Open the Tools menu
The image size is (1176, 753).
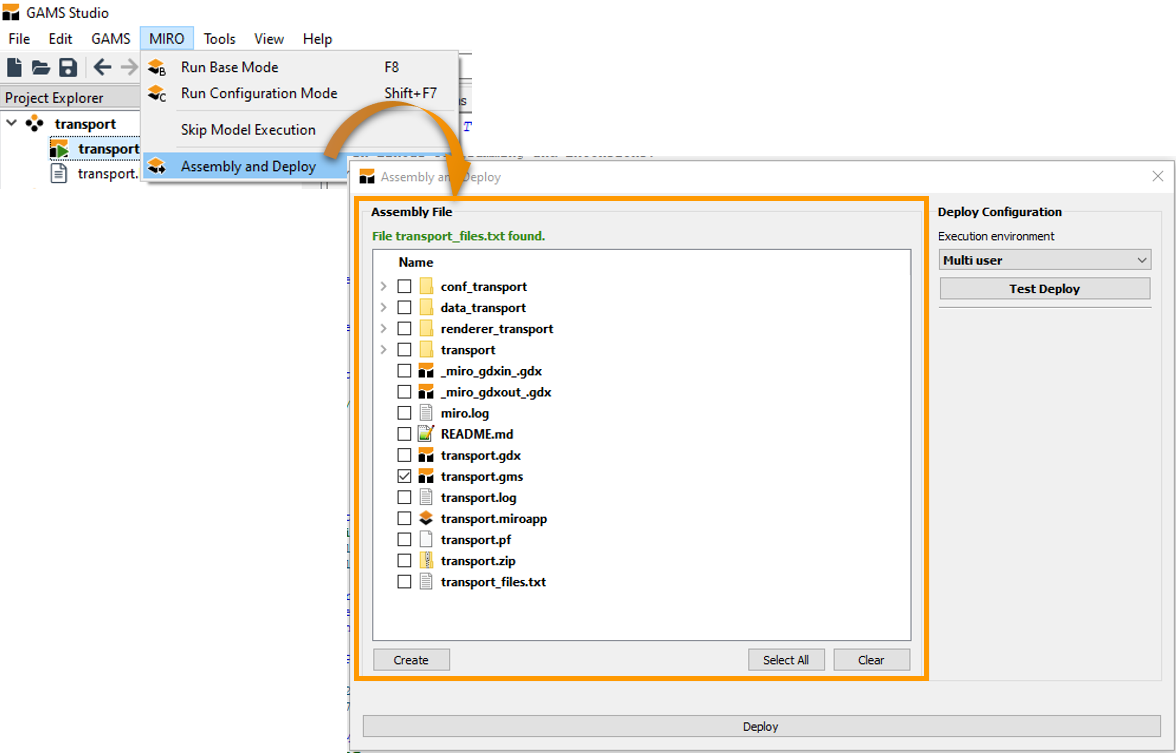[219, 39]
